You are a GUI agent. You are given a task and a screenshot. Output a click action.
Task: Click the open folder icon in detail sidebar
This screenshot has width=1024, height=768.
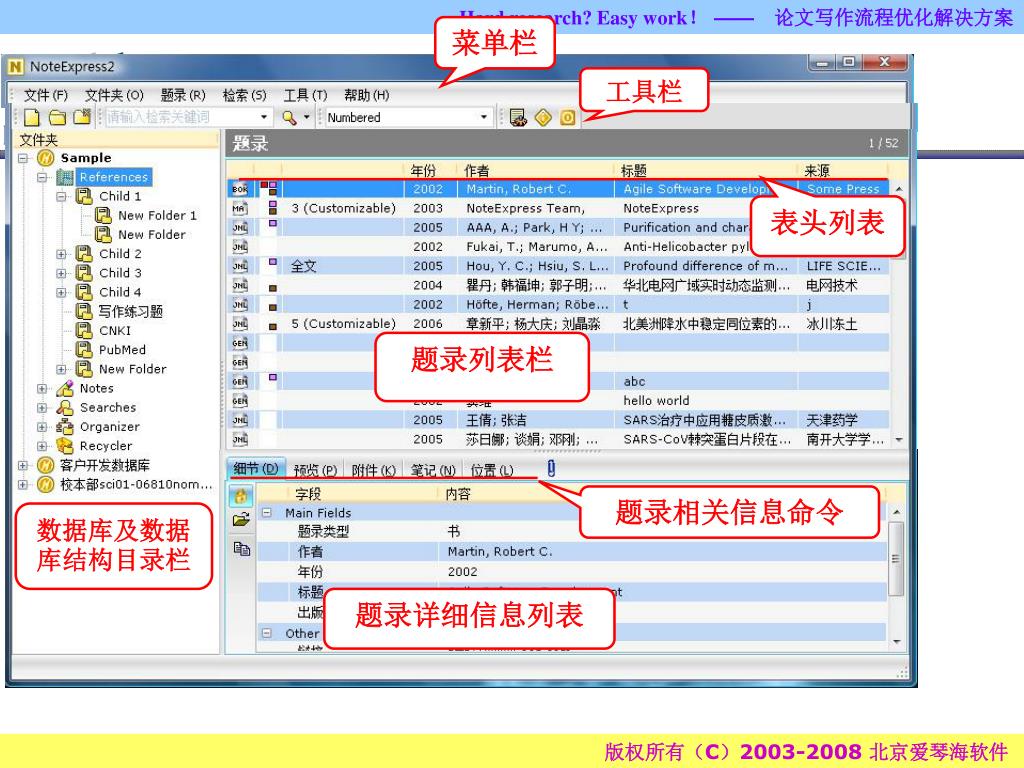(x=241, y=520)
